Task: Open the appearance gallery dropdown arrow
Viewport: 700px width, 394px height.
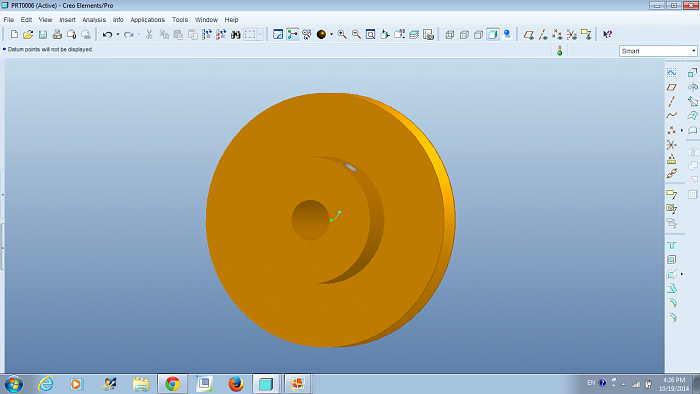Action: 331,34
